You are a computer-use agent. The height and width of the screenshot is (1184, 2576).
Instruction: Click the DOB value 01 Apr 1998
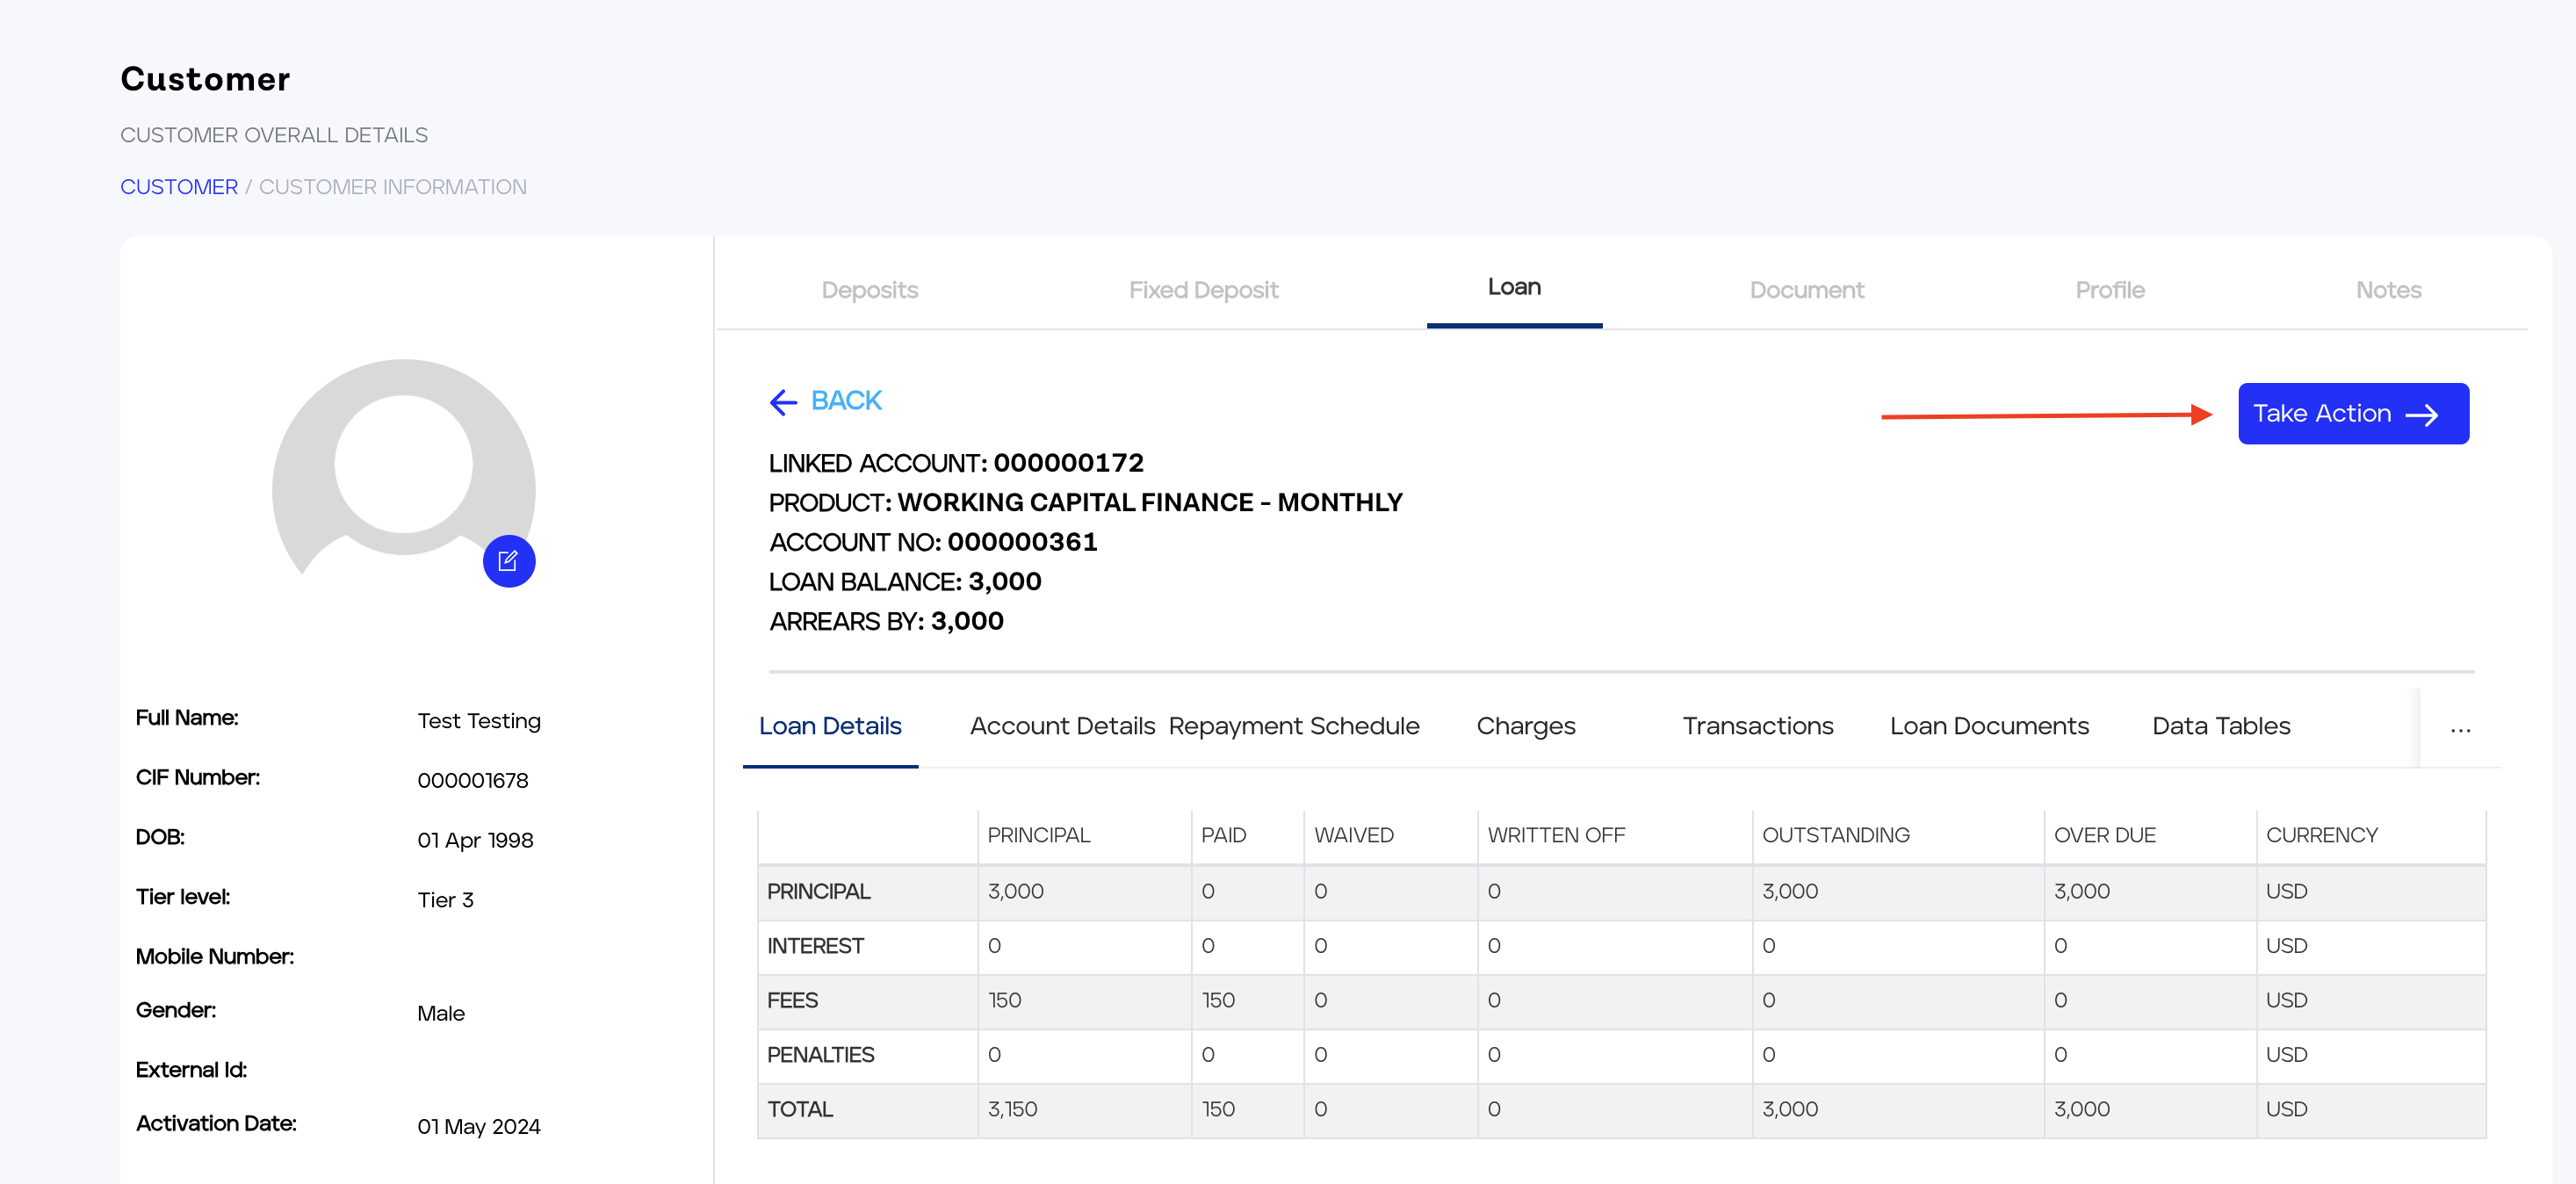click(475, 840)
